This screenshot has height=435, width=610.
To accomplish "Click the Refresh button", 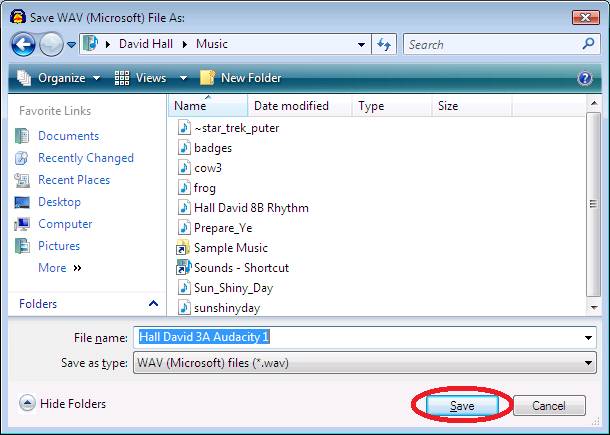I will (x=384, y=44).
